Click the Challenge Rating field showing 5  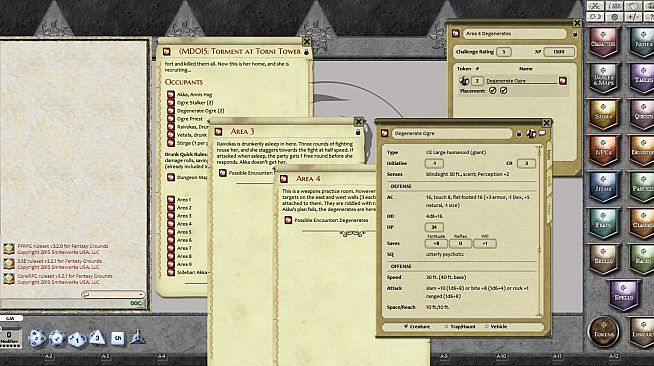click(504, 52)
